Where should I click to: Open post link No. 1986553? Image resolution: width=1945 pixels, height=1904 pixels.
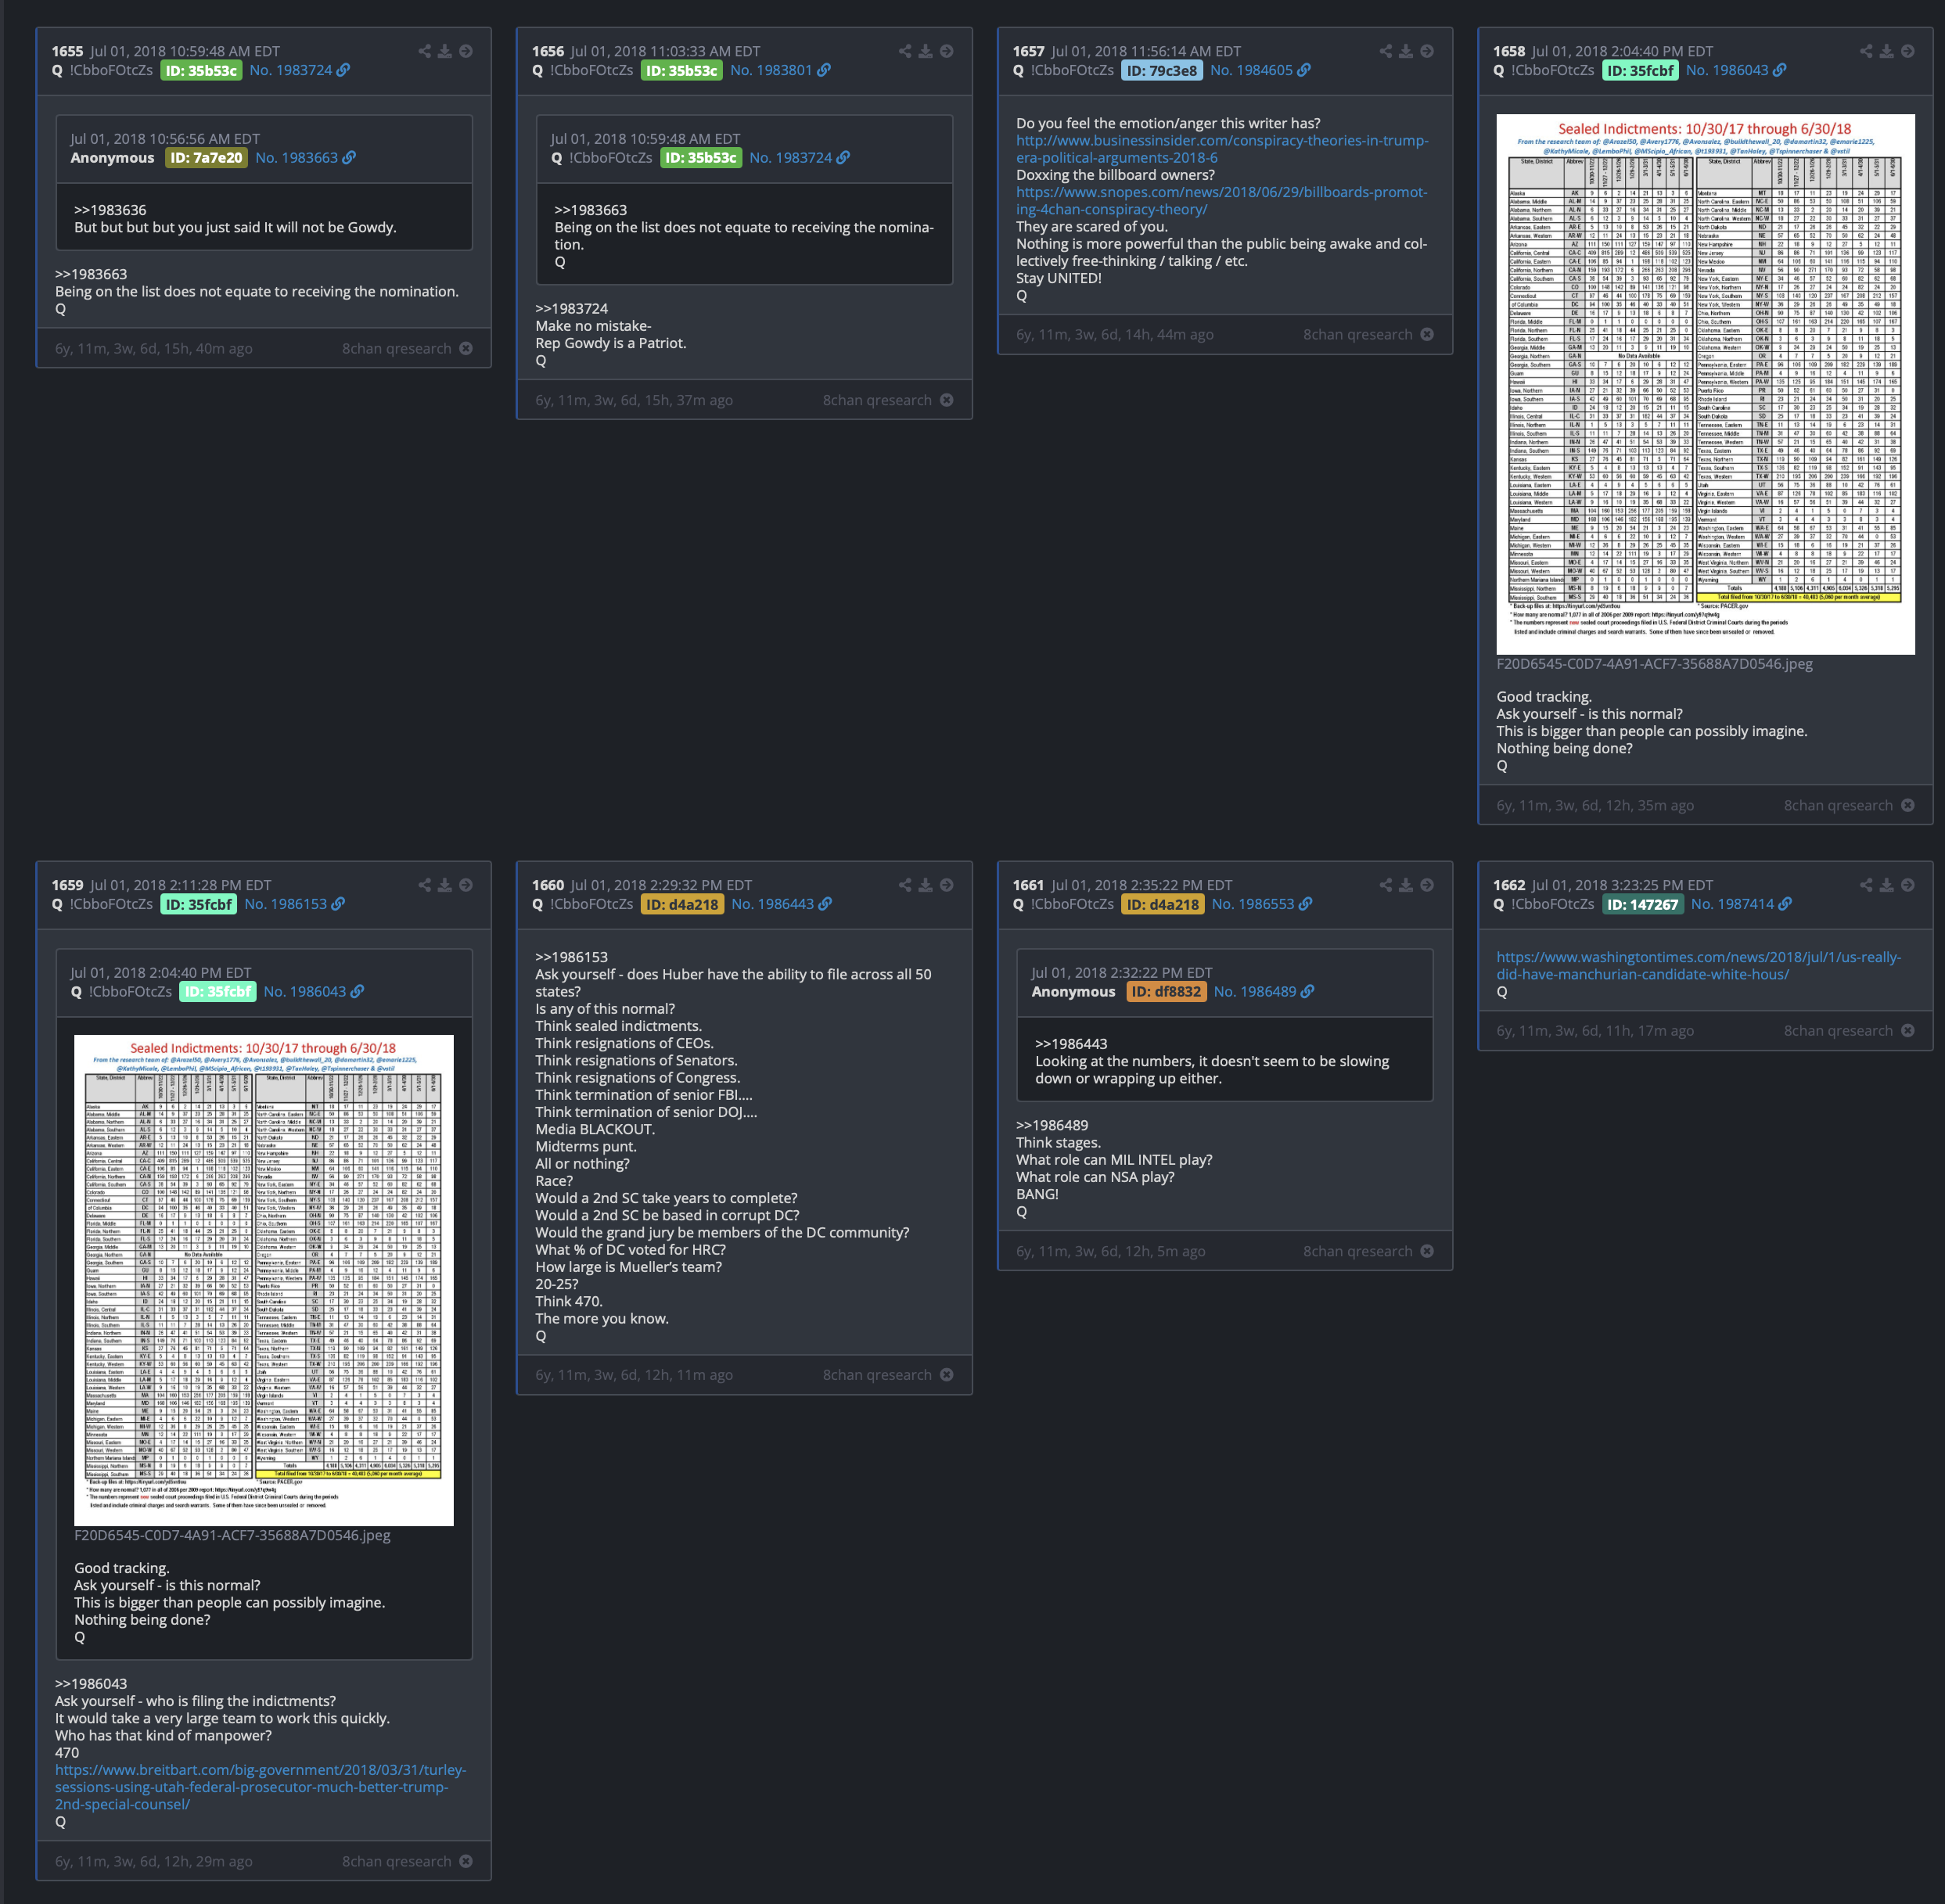1262,904
